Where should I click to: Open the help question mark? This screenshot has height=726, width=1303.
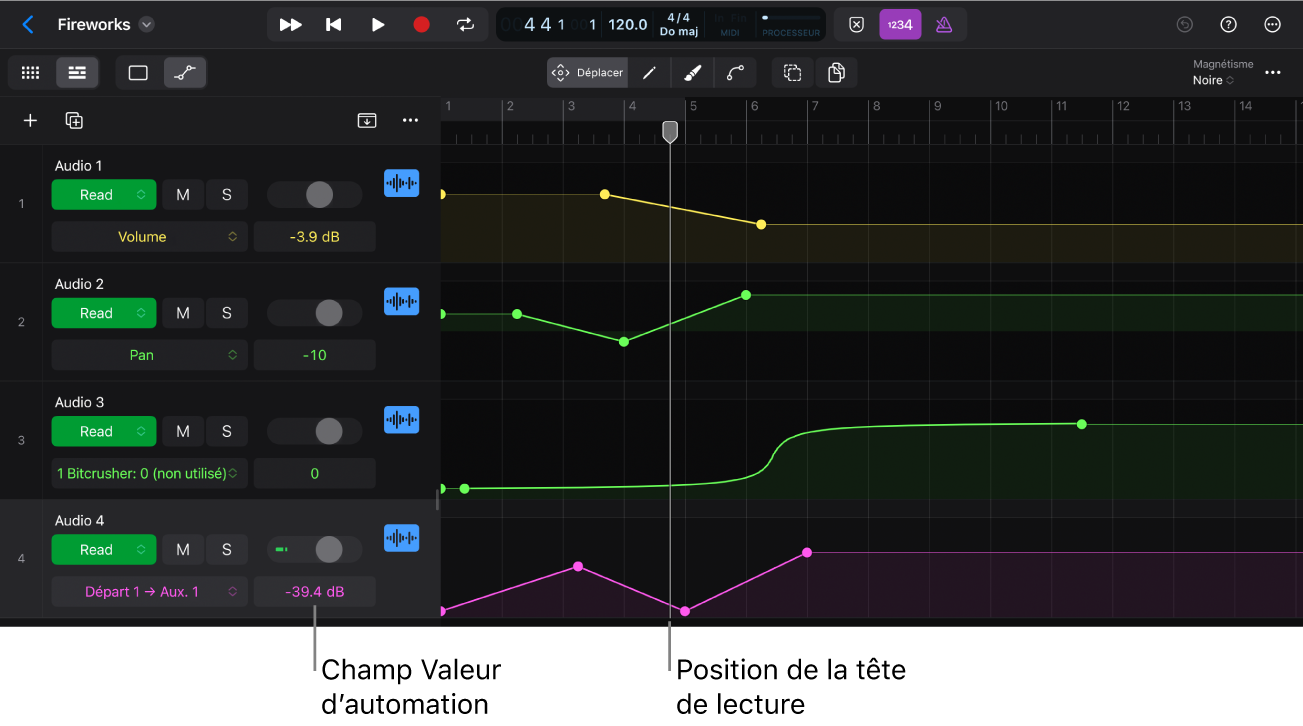click(x=1229, y=25)
